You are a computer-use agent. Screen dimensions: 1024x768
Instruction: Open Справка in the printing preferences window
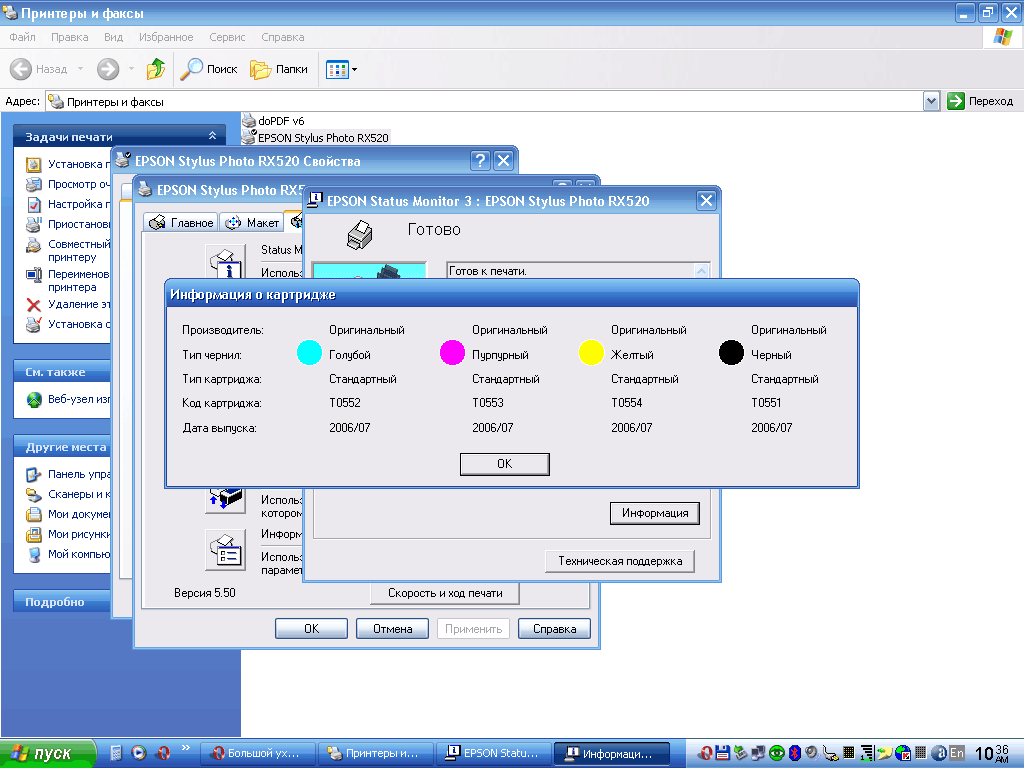coord(554,629)
